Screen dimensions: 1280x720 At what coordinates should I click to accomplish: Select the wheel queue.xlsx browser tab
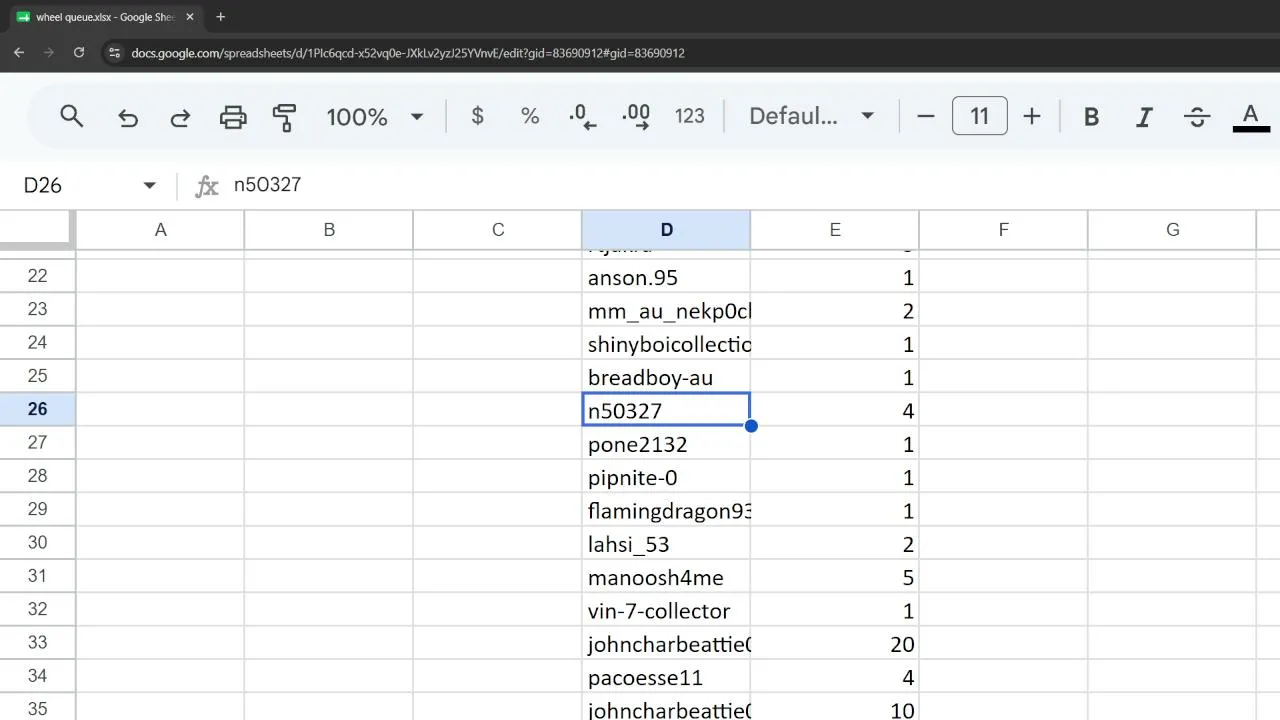coord(104,17)
